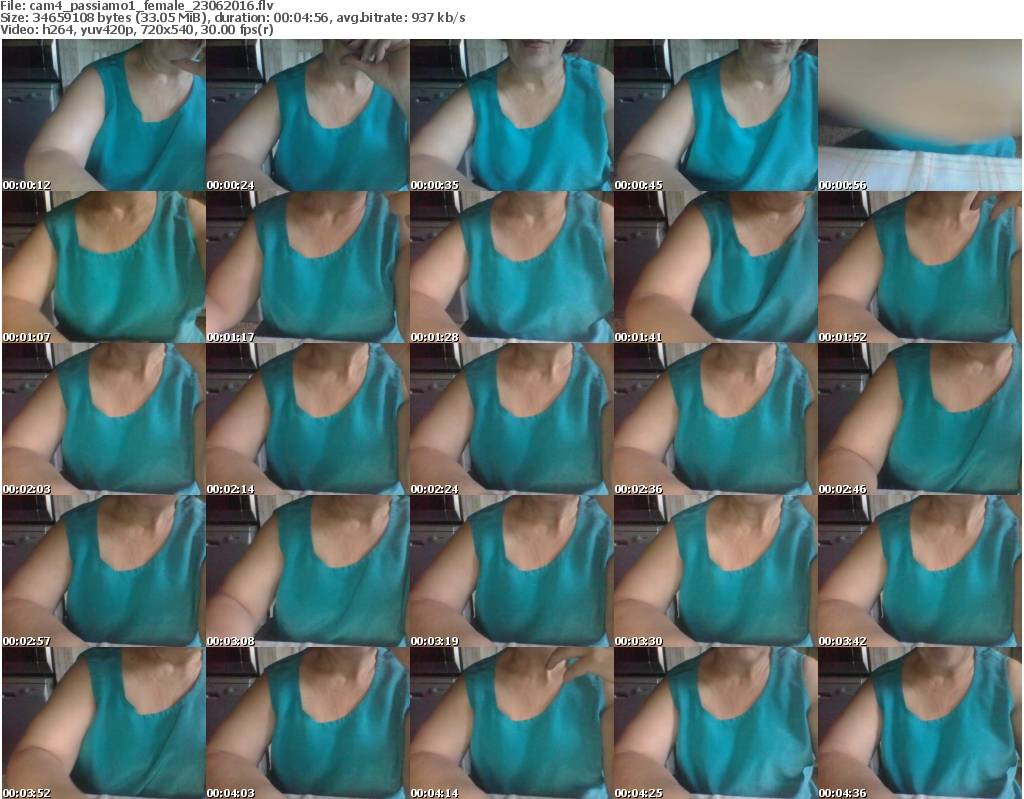View the snapshot timestamped 00:03:52
The height and width of the screenshot is (799, 1024).
point(104,723)
